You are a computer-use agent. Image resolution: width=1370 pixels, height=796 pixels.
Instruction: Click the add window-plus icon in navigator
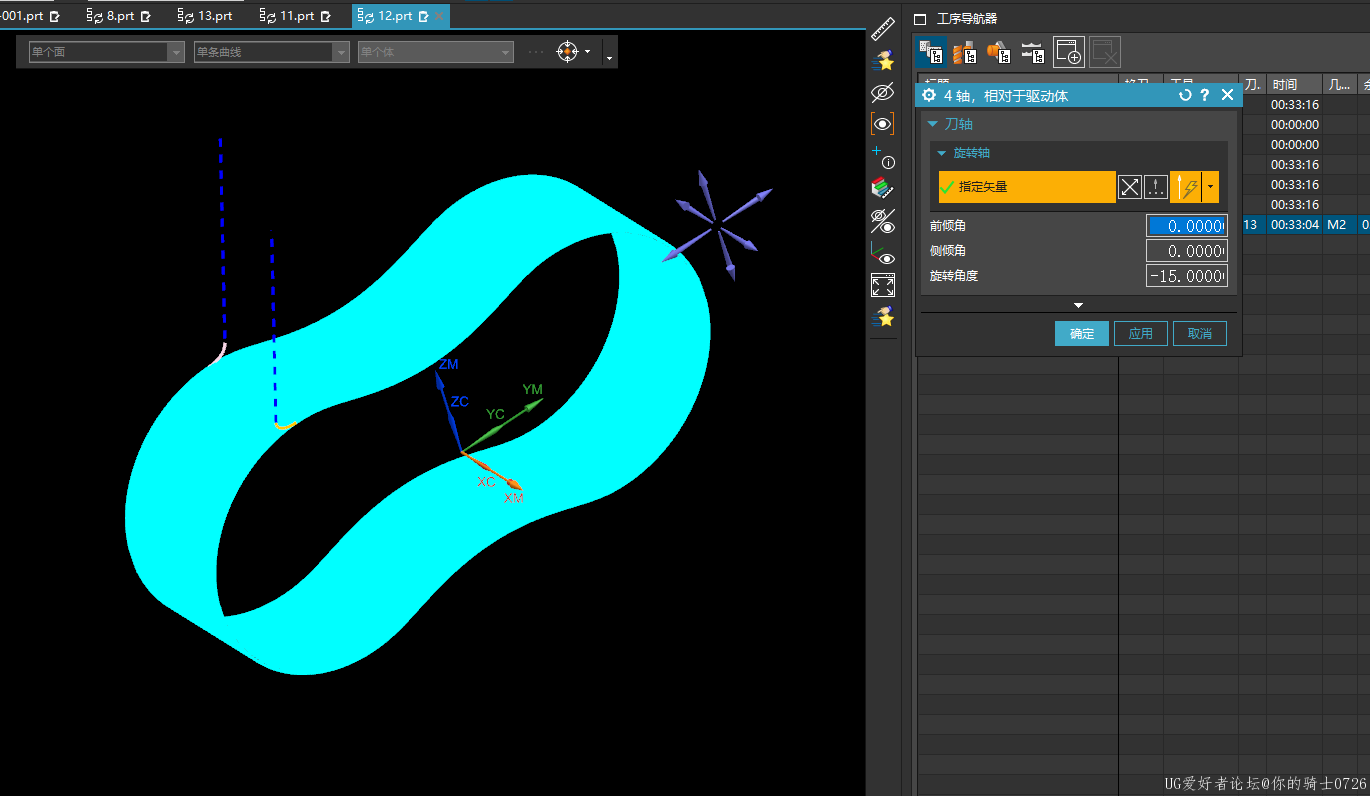(x=1069, y=52)
